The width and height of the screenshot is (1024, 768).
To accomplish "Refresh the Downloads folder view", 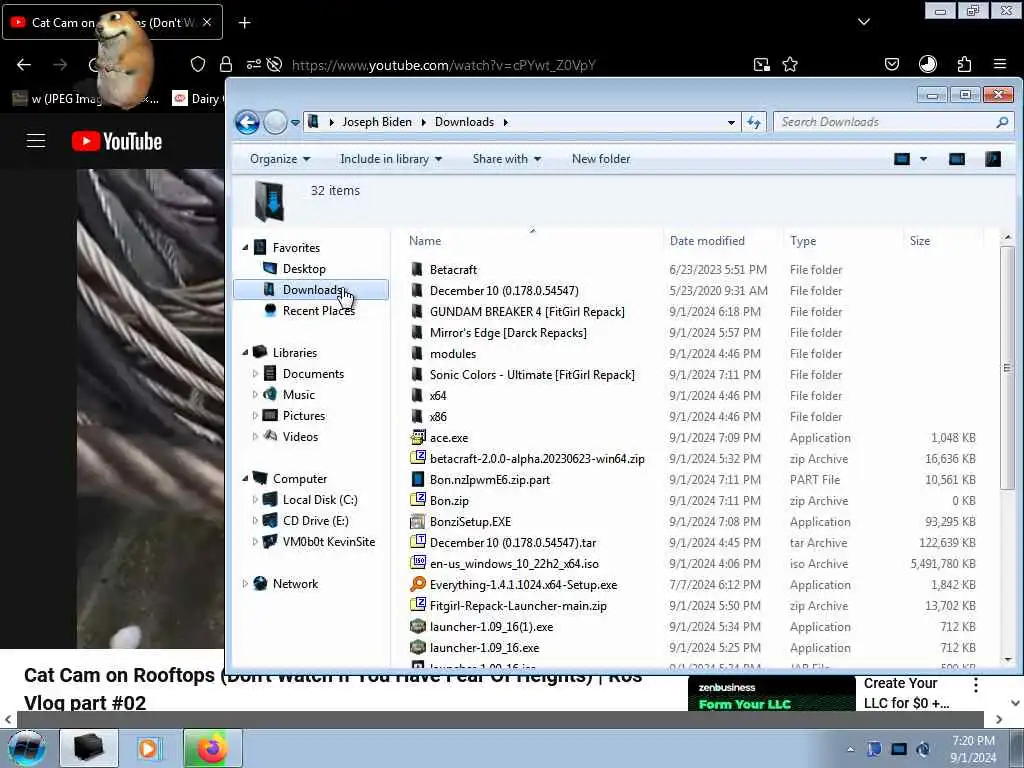I will [754, 122].
